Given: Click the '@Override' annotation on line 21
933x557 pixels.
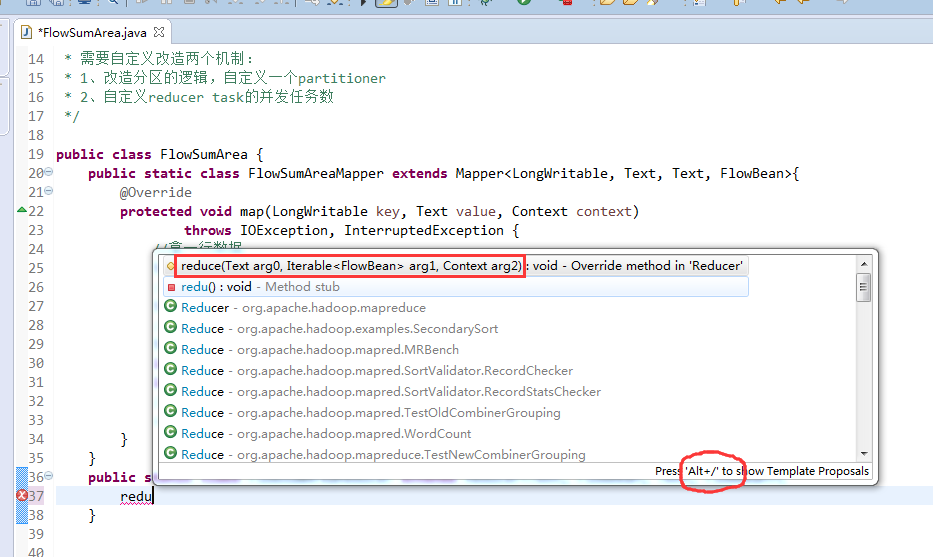Looking at the screenshot, I should point(156,192).
